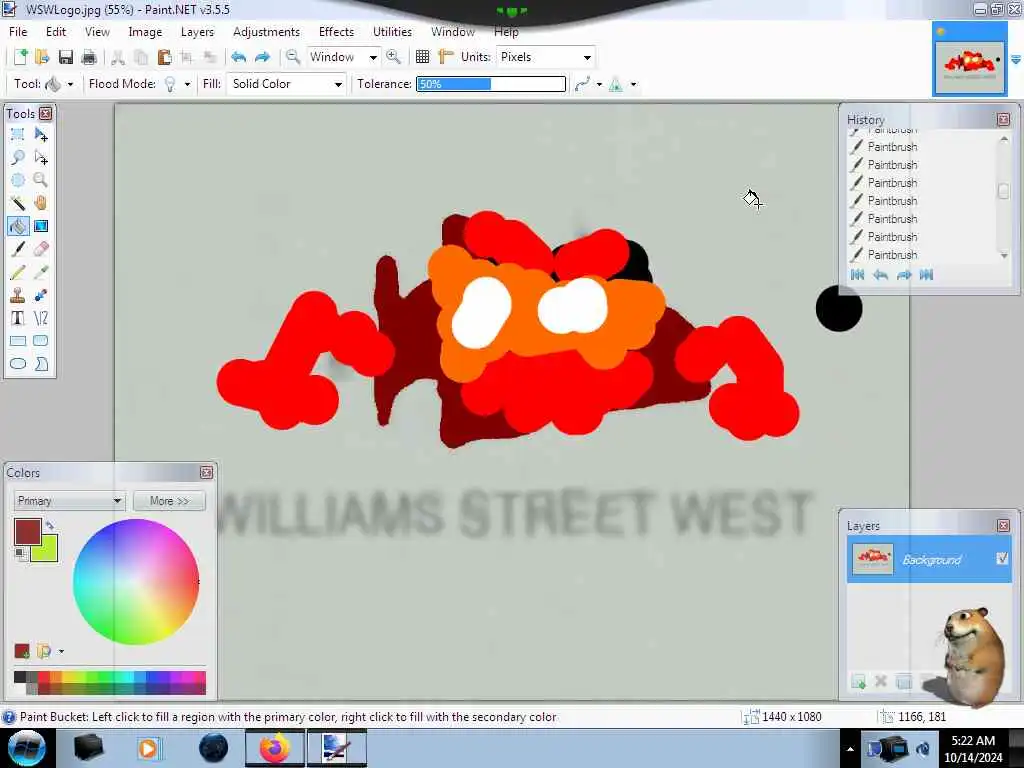Viewport: 1024px width, 768px height.
Task: Open the Effects menu
Action: tap(336, 31)
